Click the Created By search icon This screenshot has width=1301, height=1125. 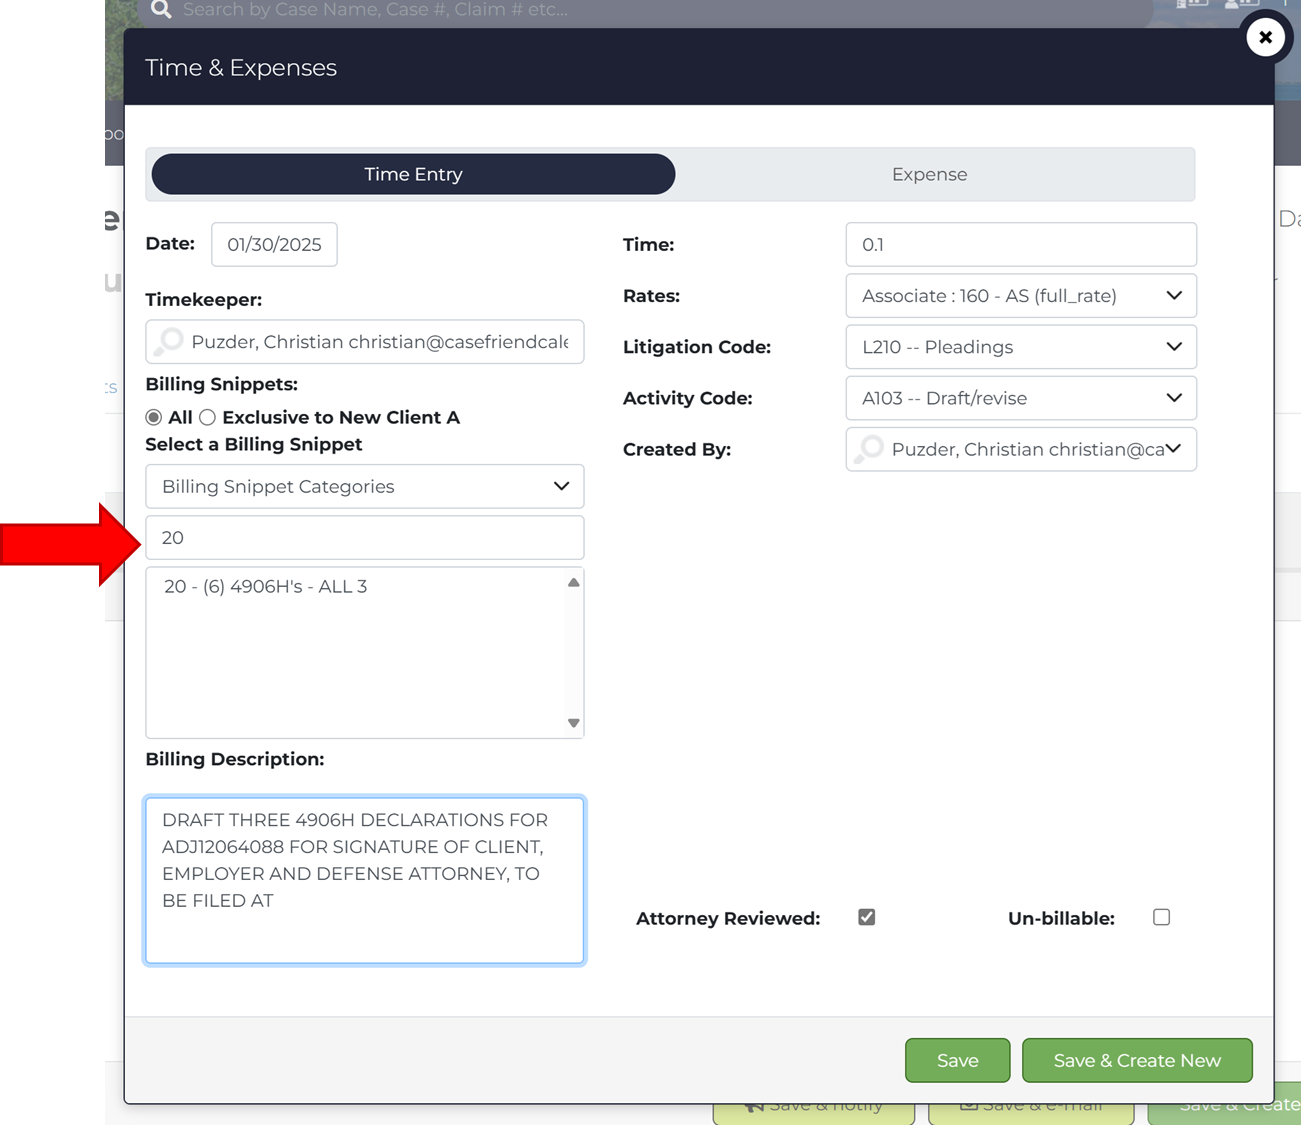tap(871, 449)
